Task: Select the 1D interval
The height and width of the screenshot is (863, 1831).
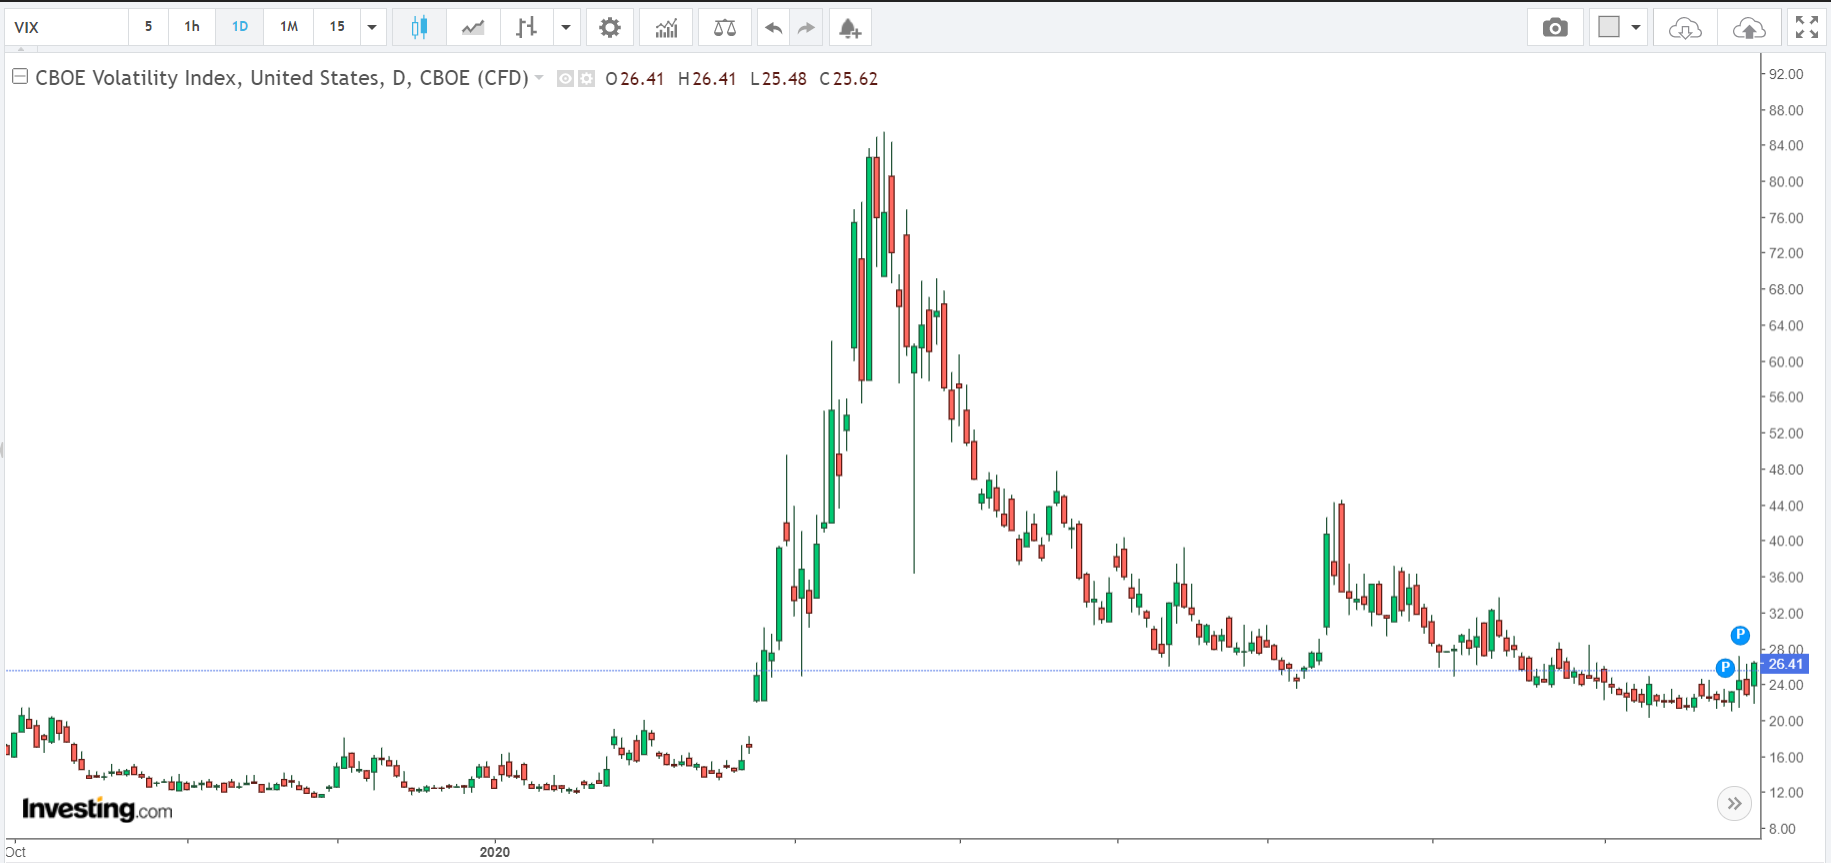Action: coord(240,27)
